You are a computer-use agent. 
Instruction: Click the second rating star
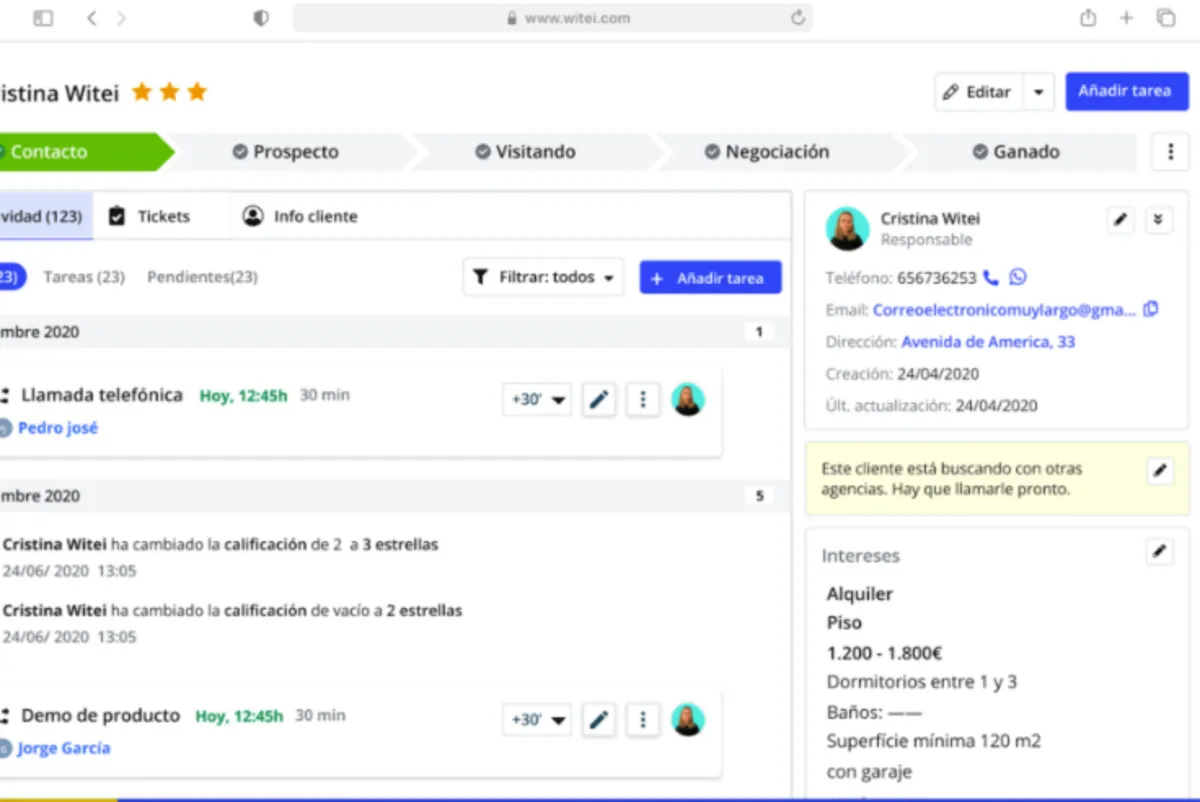click(x=169, y=92)
